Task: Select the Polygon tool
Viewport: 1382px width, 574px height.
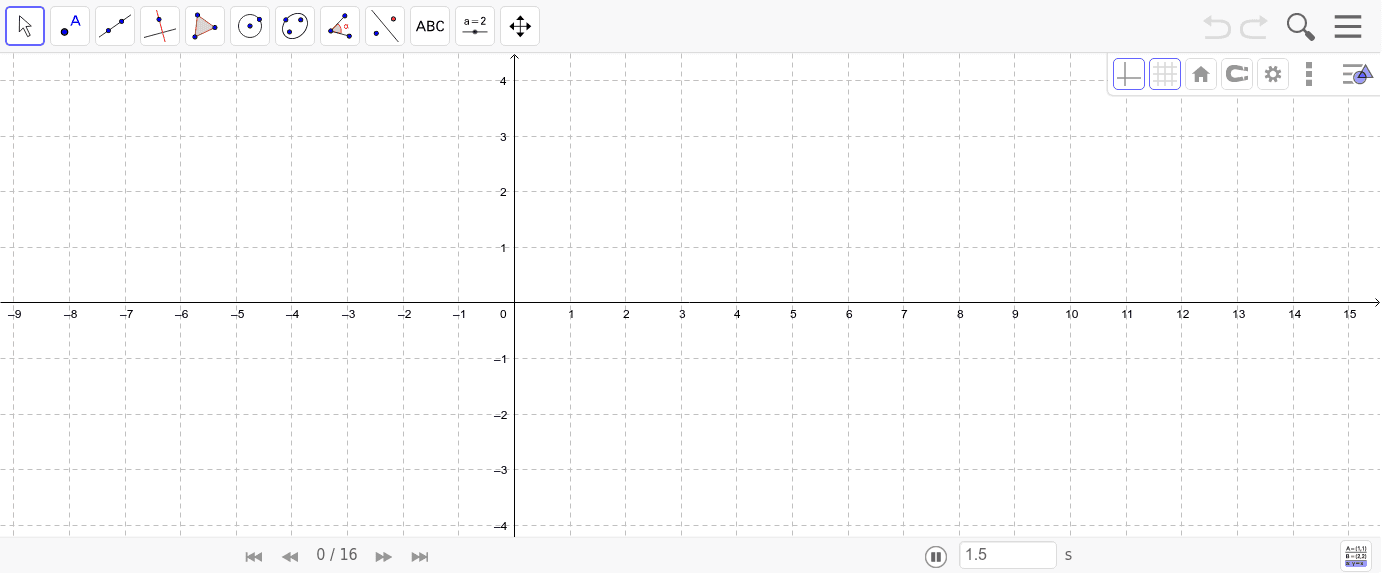Action: (x=205, y=26)
